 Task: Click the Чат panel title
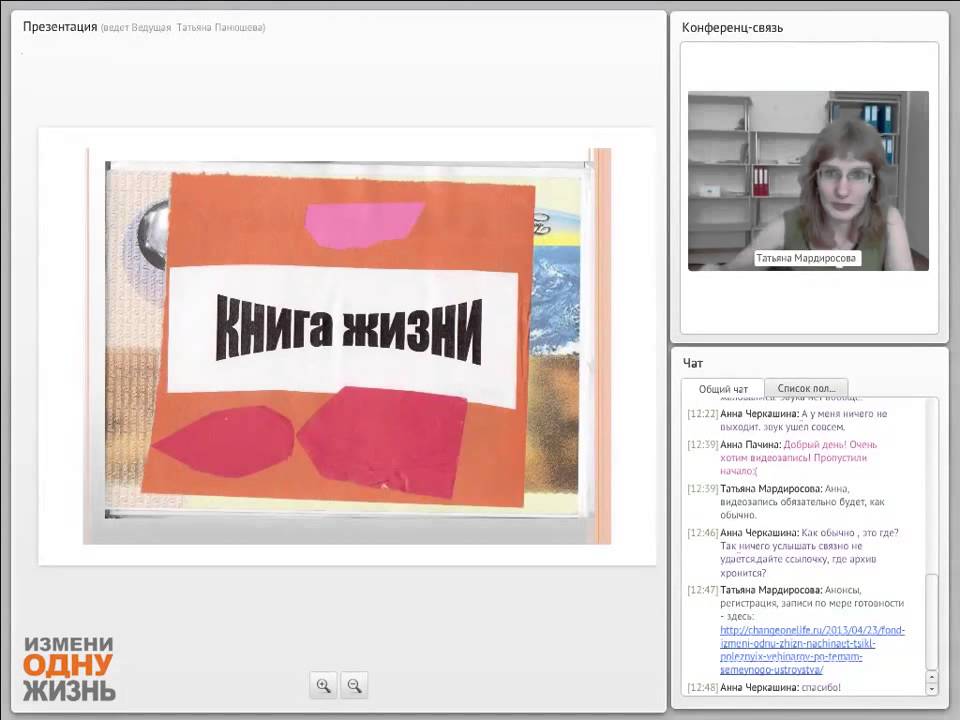click(x=692, y=363)
